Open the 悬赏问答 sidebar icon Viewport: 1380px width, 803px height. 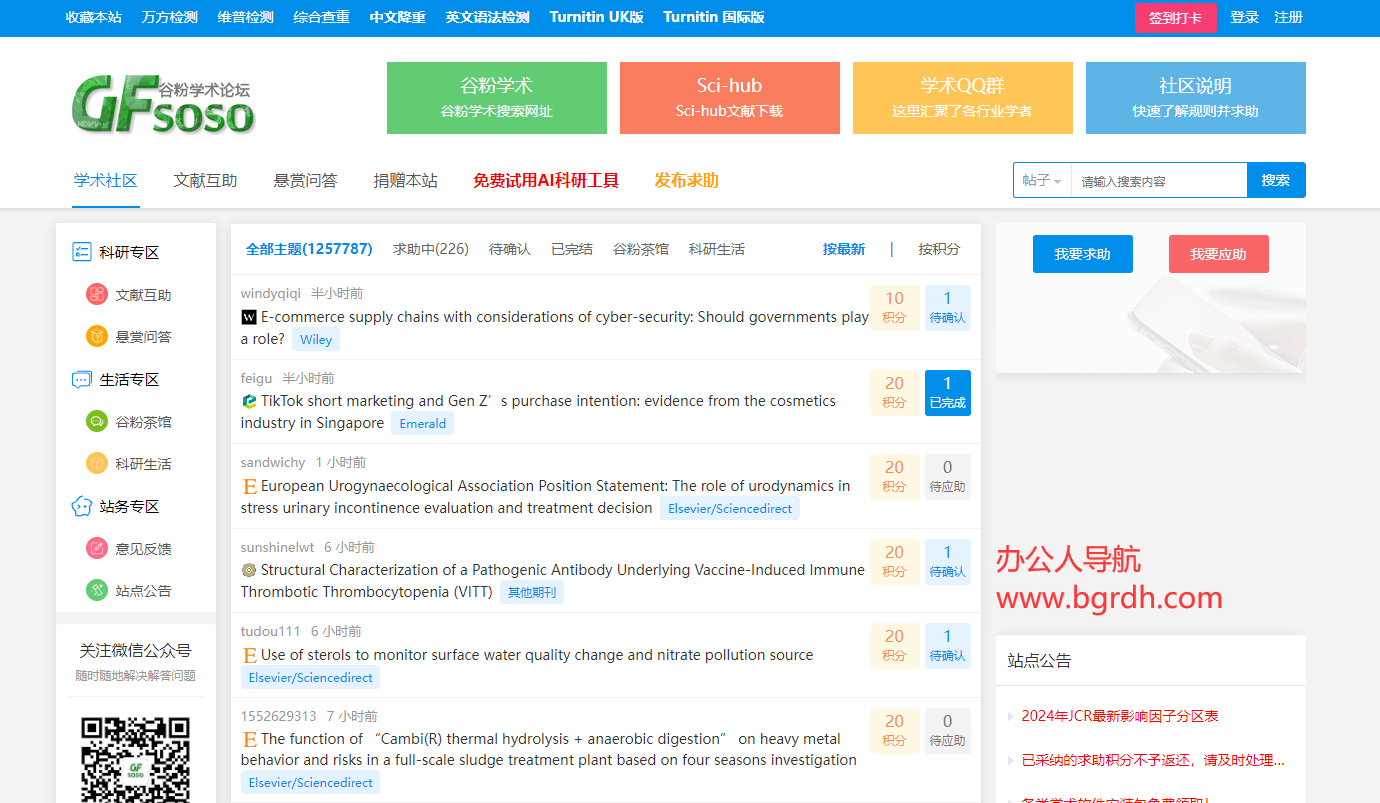(96, 337)
